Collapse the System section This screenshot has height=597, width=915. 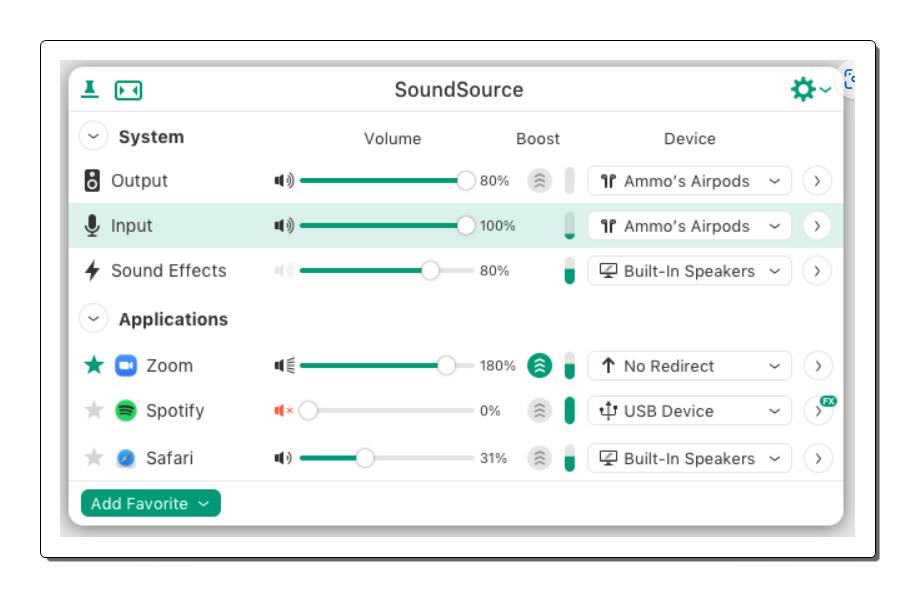[93, 137]
